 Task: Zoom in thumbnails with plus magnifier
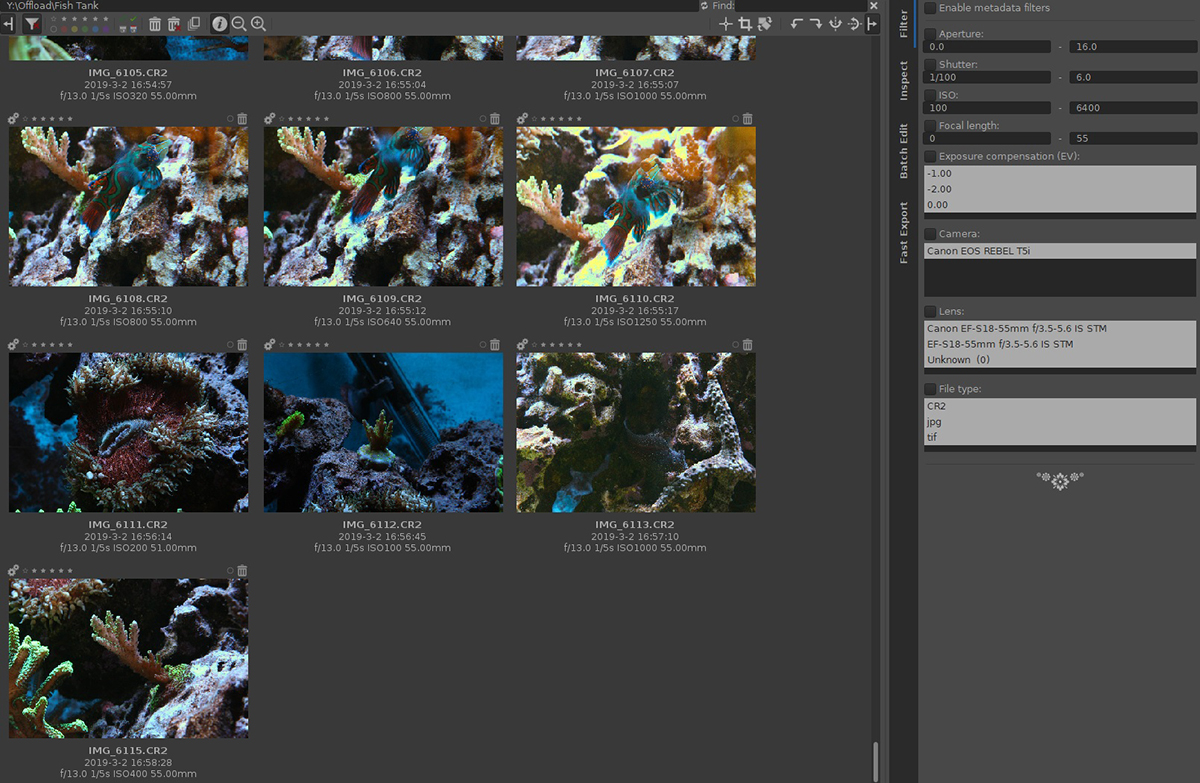(258, 24)
